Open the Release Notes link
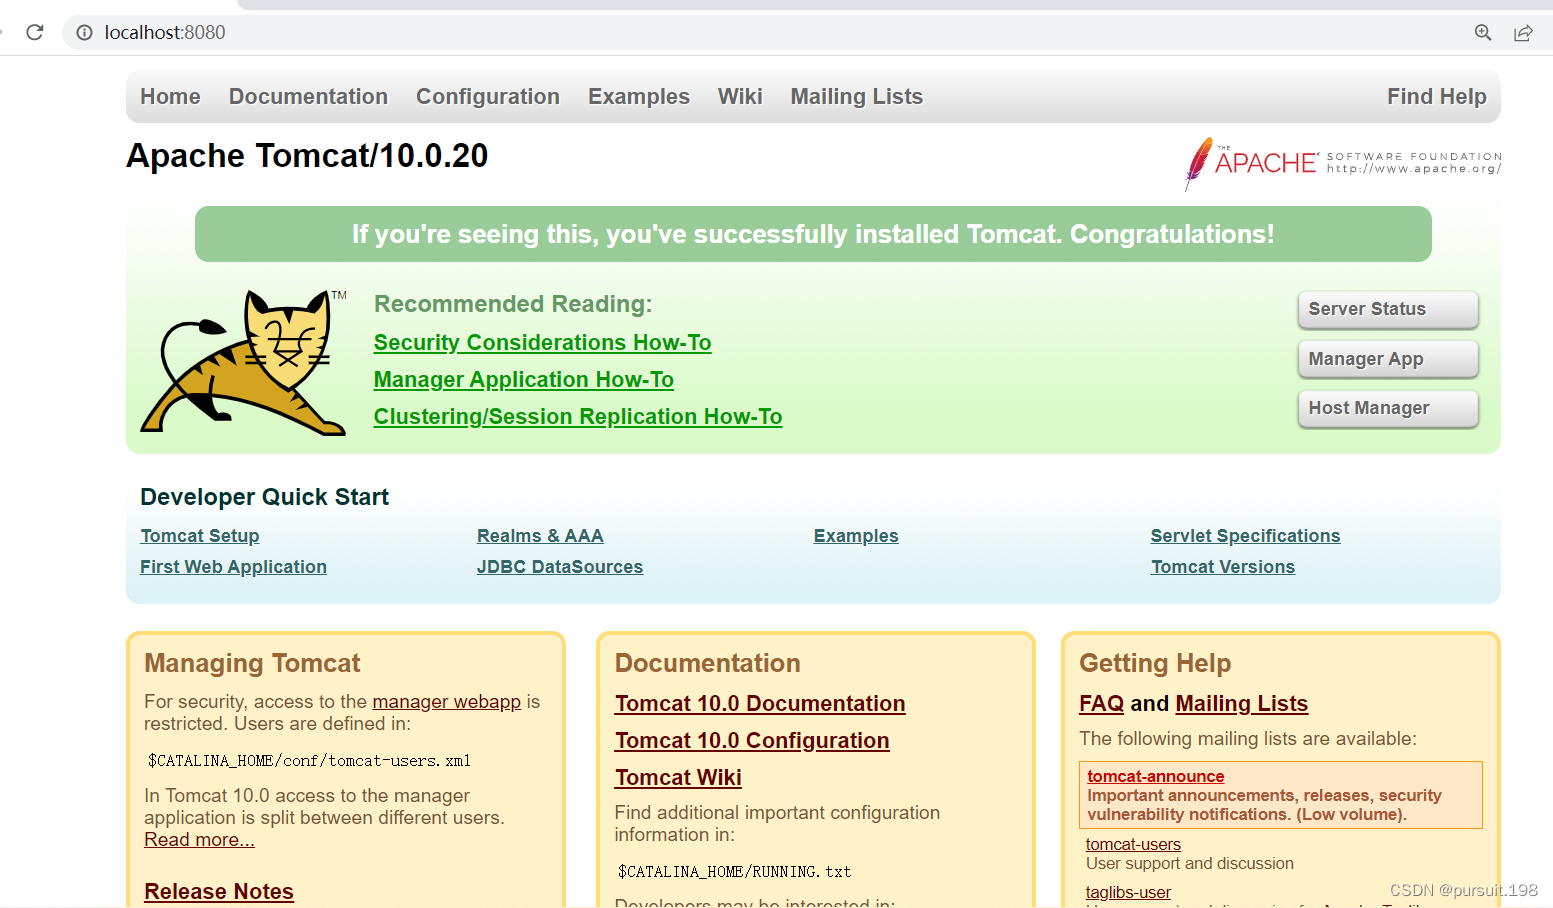This screenshot has width=1553, height=908. [219, 891]
